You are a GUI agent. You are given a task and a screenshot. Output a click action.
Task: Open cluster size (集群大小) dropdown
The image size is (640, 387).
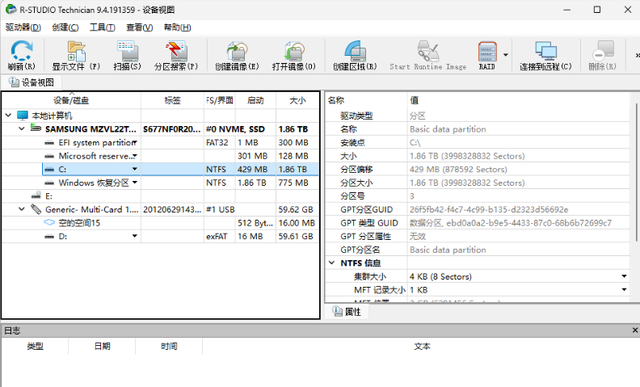point(624,276)
